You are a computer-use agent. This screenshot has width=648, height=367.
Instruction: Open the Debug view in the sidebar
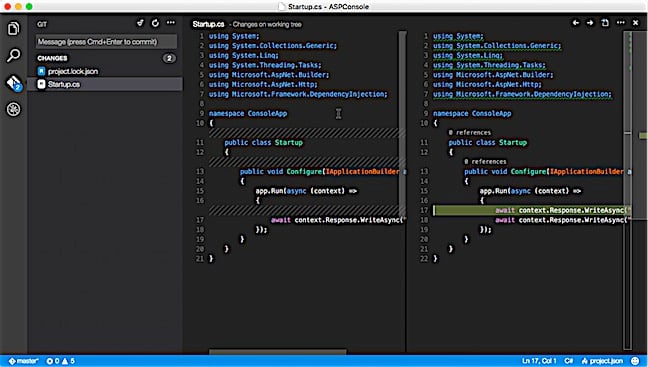point(13,110)
